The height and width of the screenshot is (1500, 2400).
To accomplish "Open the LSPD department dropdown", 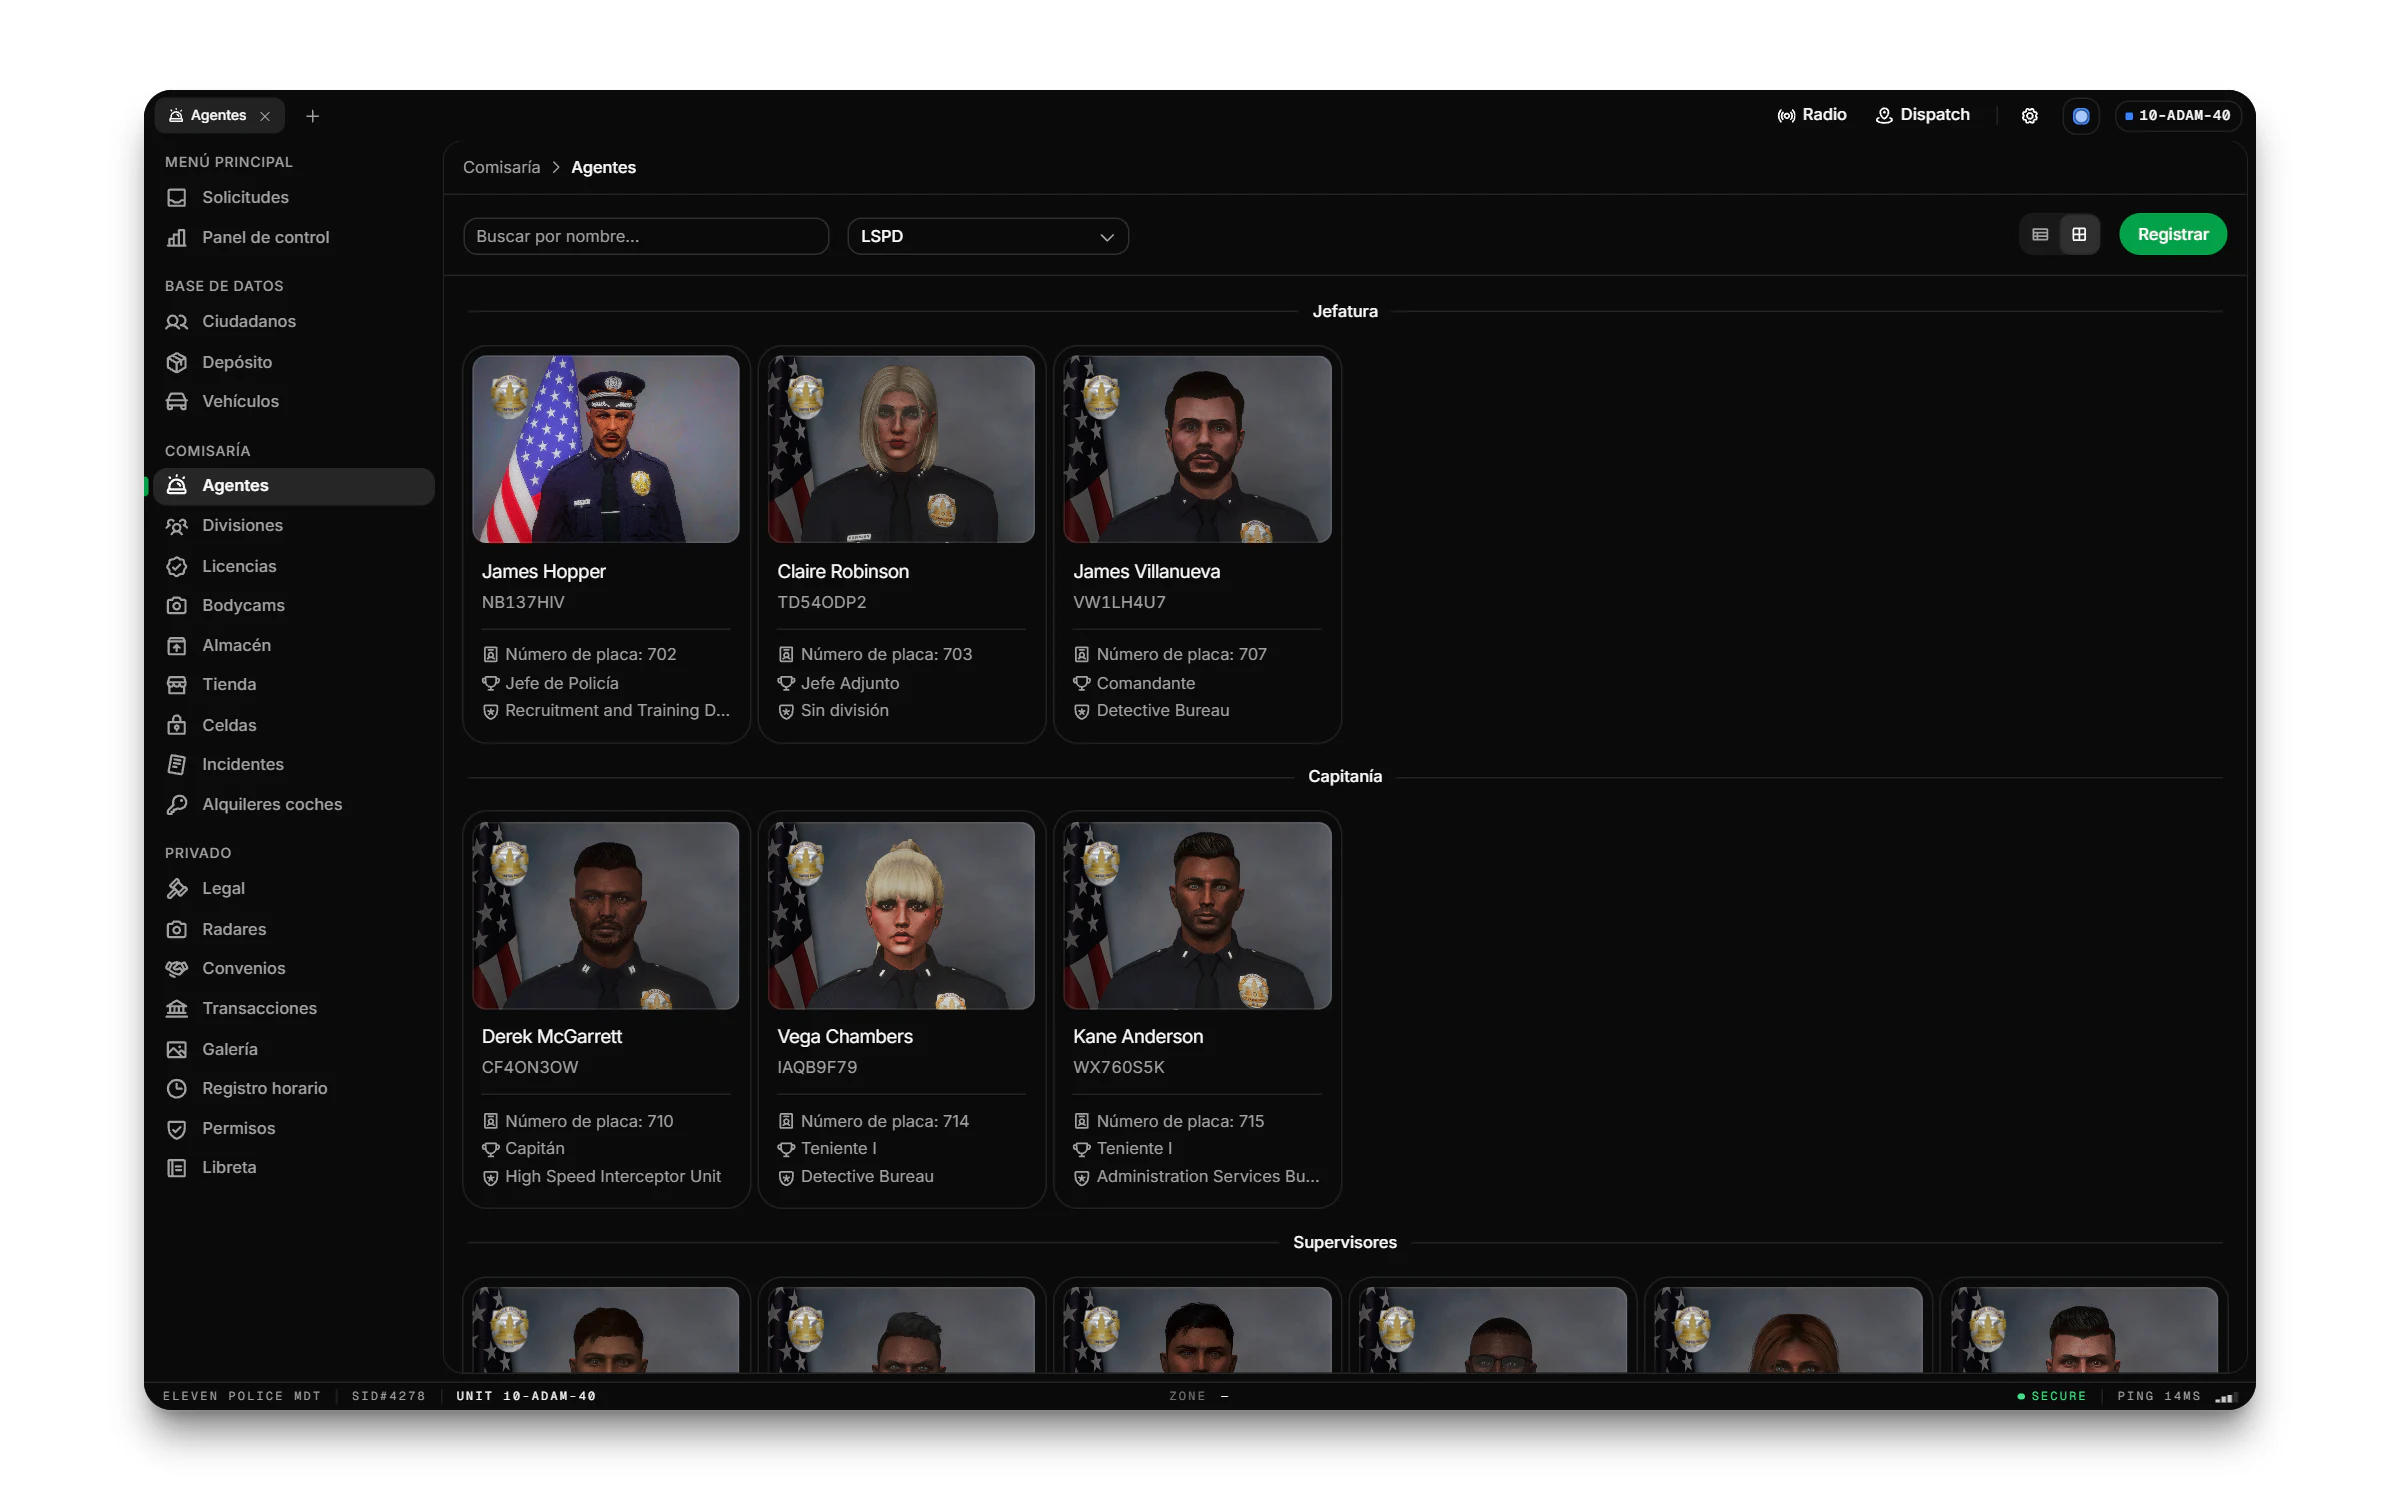I will click(988, 236).
